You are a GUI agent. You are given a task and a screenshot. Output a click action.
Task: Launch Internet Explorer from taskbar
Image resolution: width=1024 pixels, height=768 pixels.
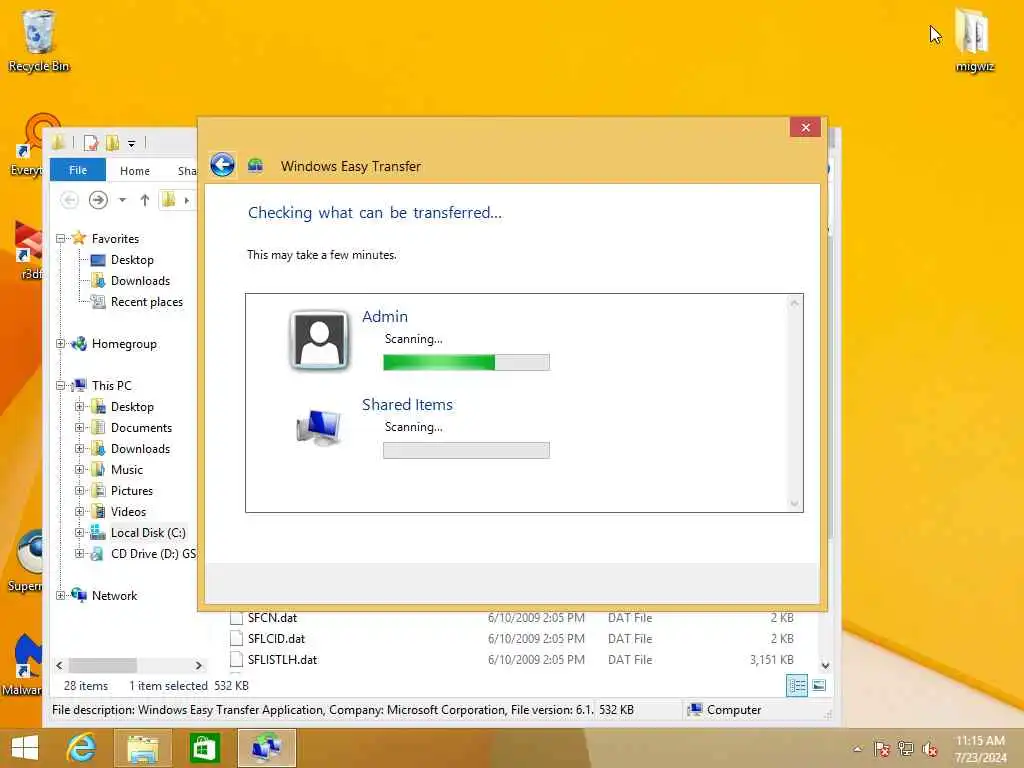click(x=81, y=748)
